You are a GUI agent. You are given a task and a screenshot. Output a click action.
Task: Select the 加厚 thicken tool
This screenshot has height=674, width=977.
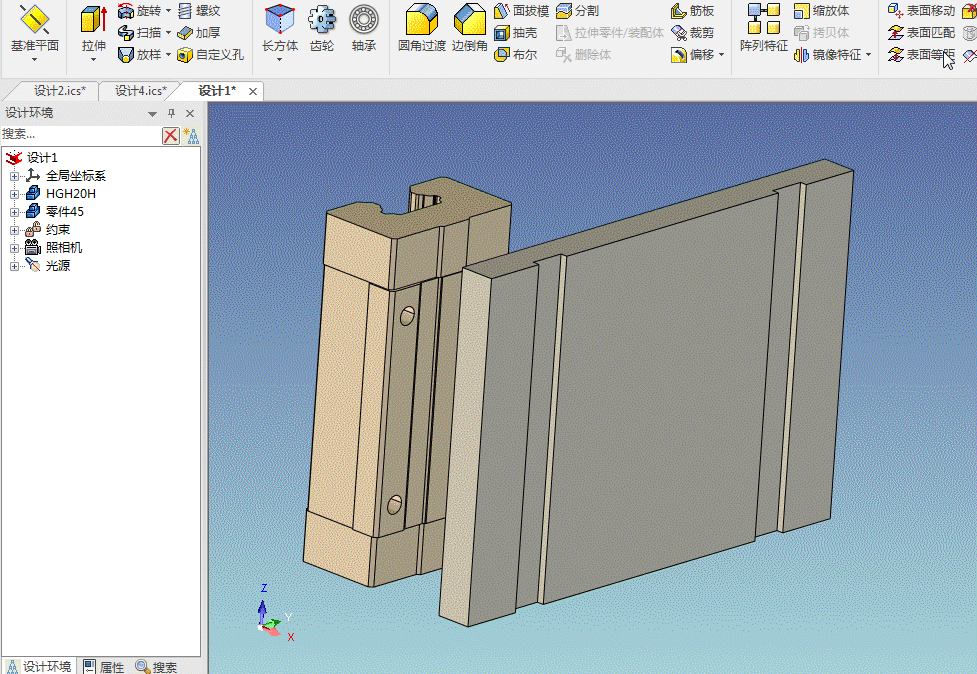199,32
